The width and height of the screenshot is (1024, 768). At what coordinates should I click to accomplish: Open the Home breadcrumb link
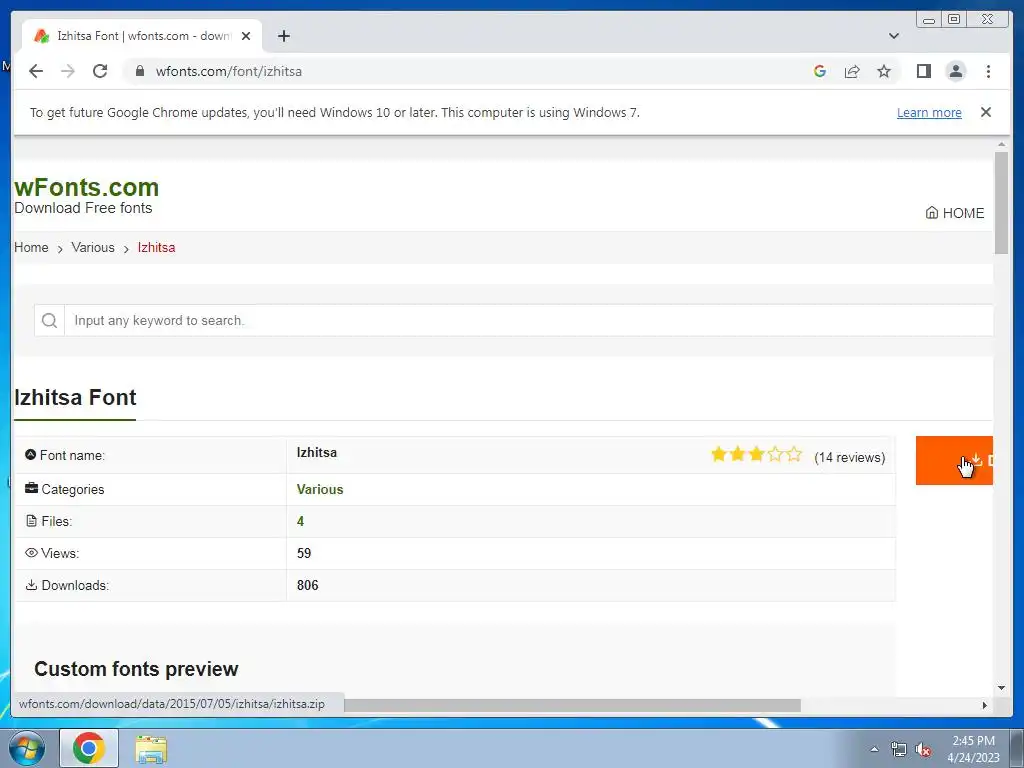click(31, 248)
